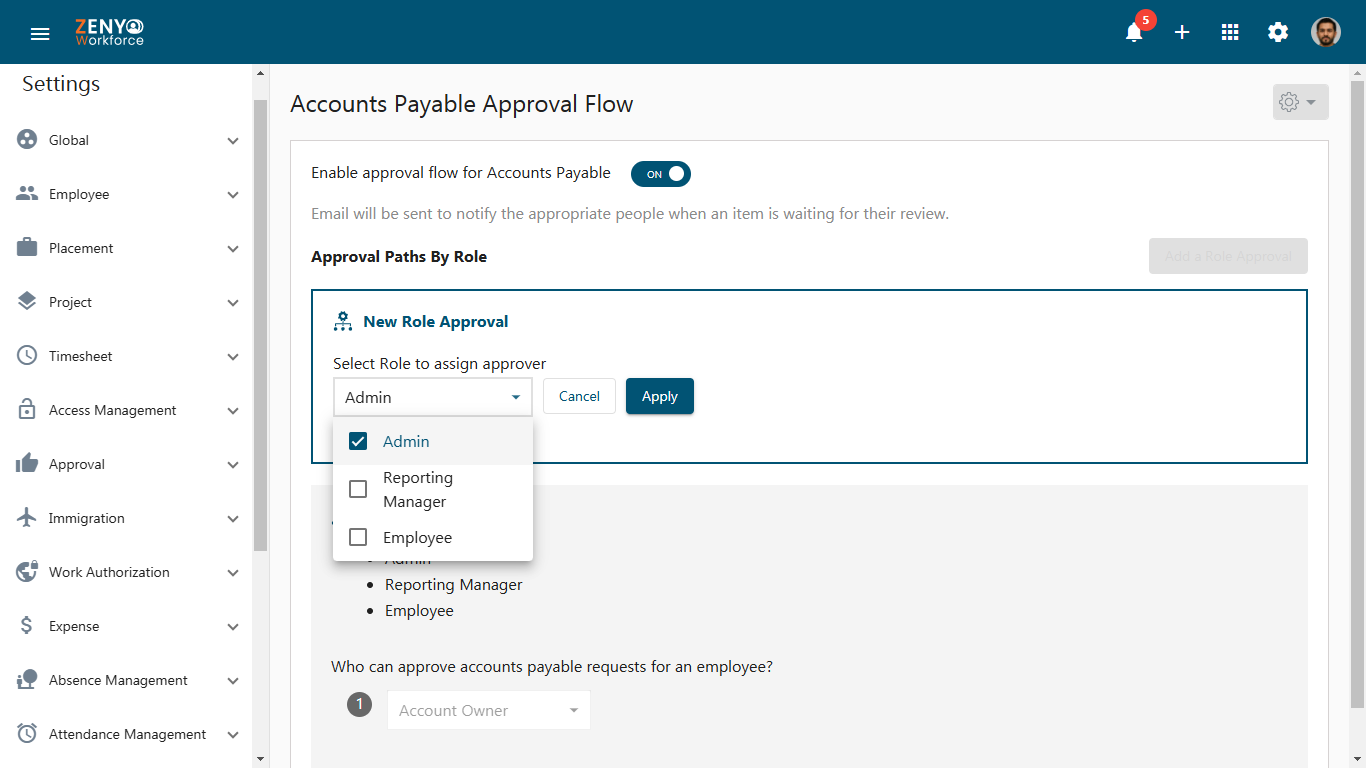
Task: Open settings gear in top bar
Action: pyautogui.click(x=1278, y=32)
